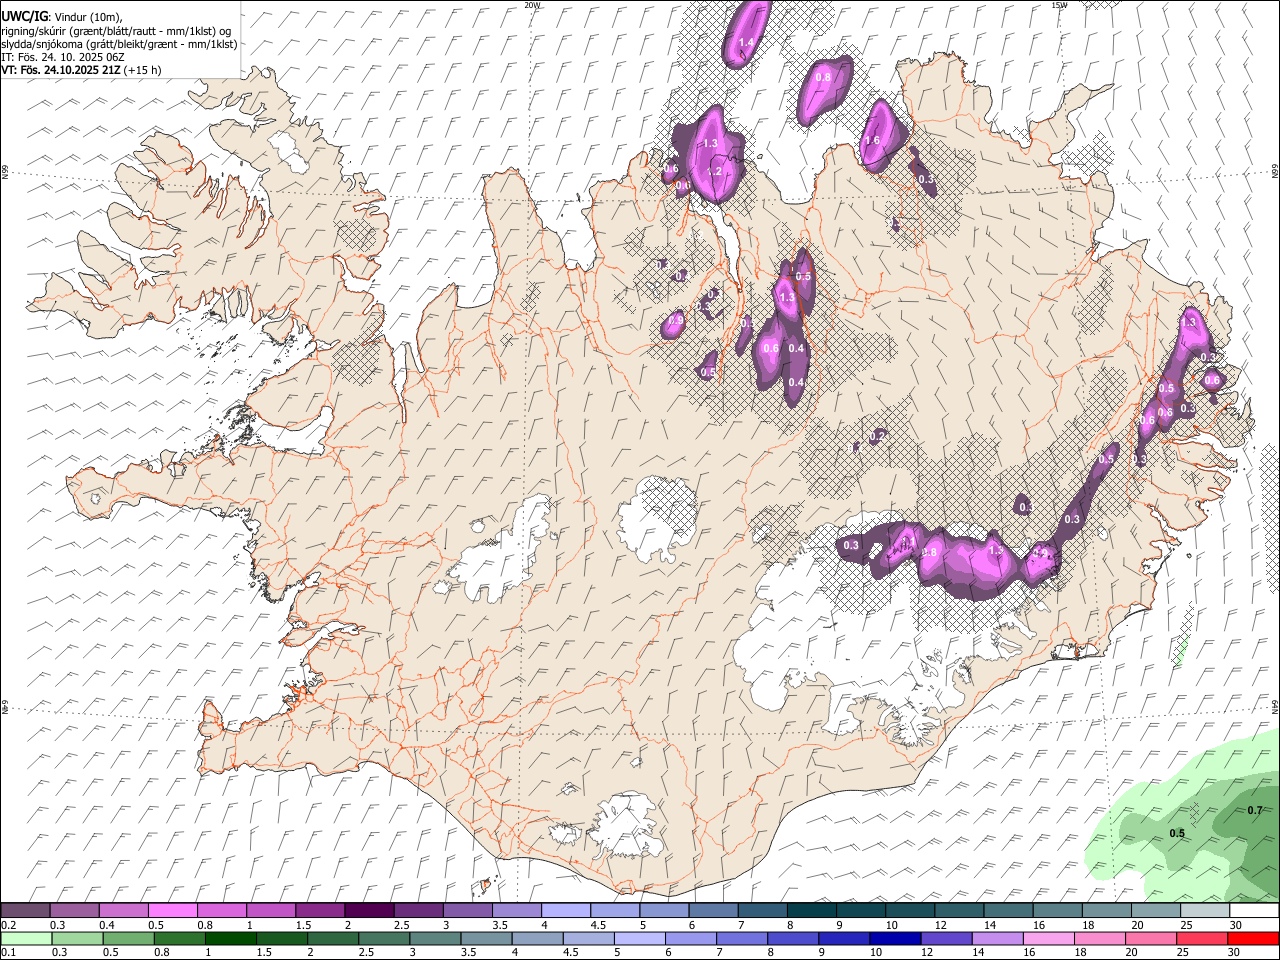Click the snow value label '1.6'

[872, 141]
